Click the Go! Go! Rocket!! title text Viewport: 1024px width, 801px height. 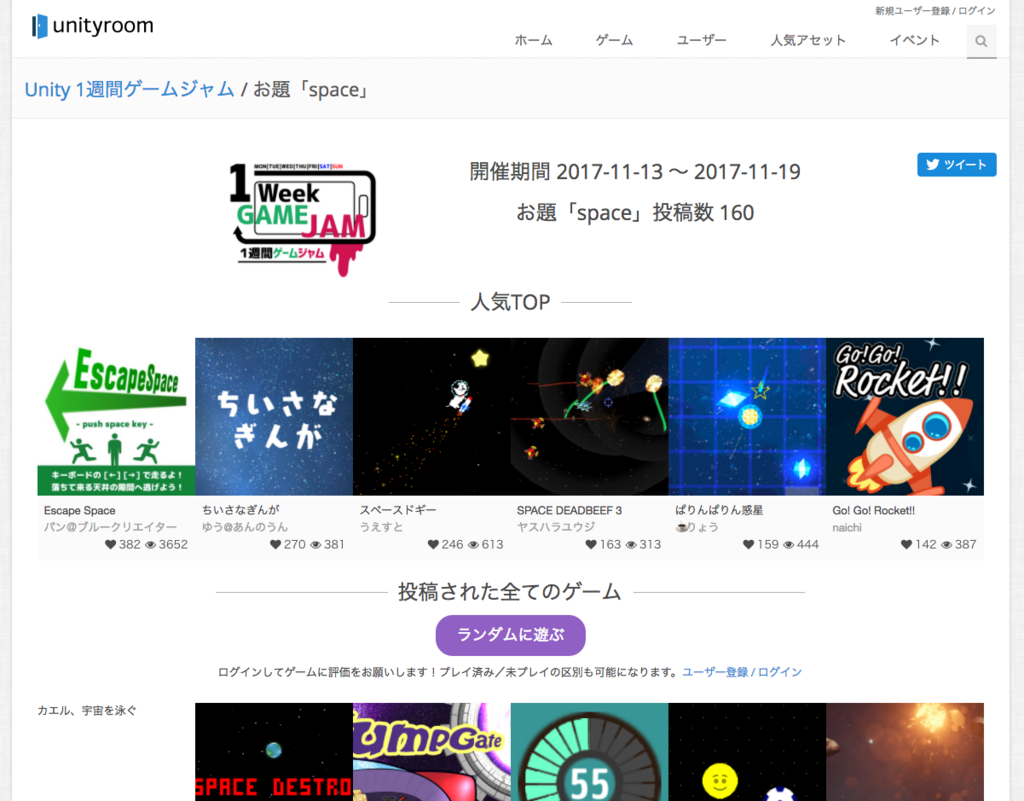873,510
